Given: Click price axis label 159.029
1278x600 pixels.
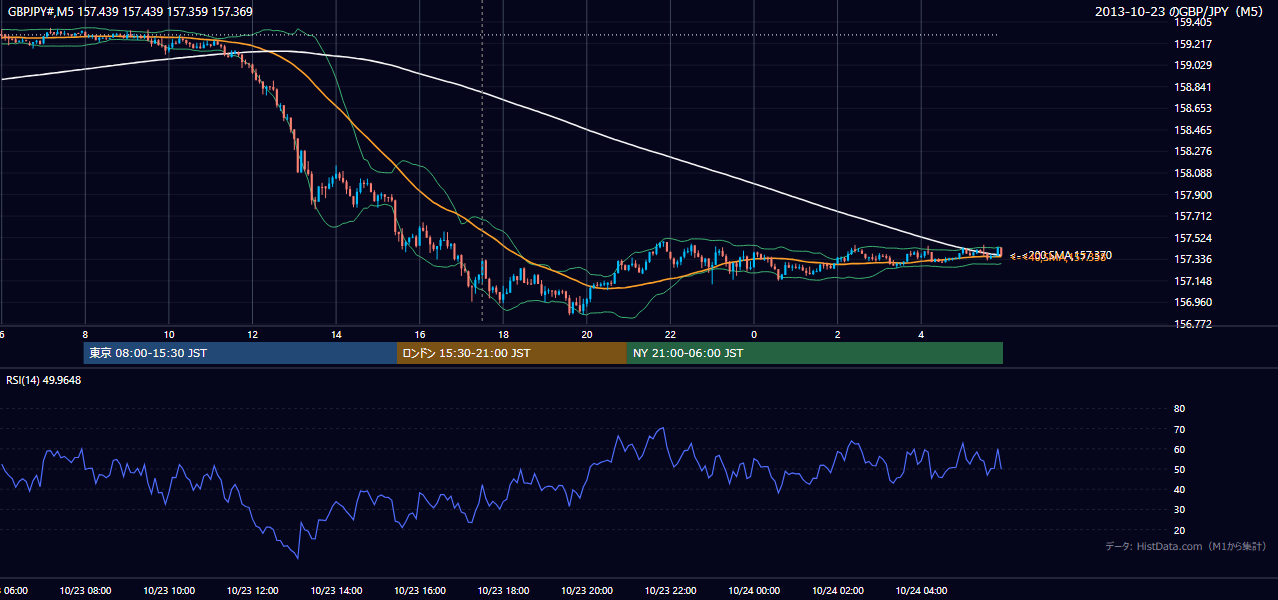Looking at the screenshot, I should click(1193, 65).
